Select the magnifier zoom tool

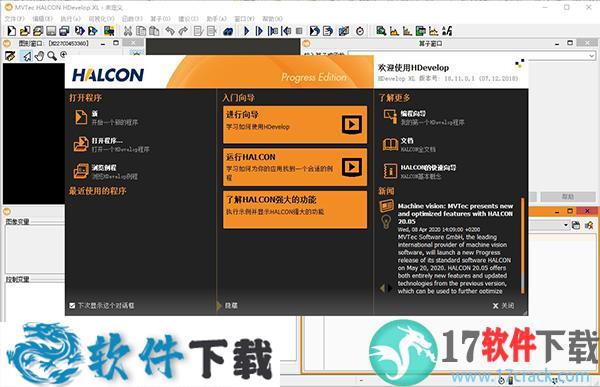click(x=52, y=56)
